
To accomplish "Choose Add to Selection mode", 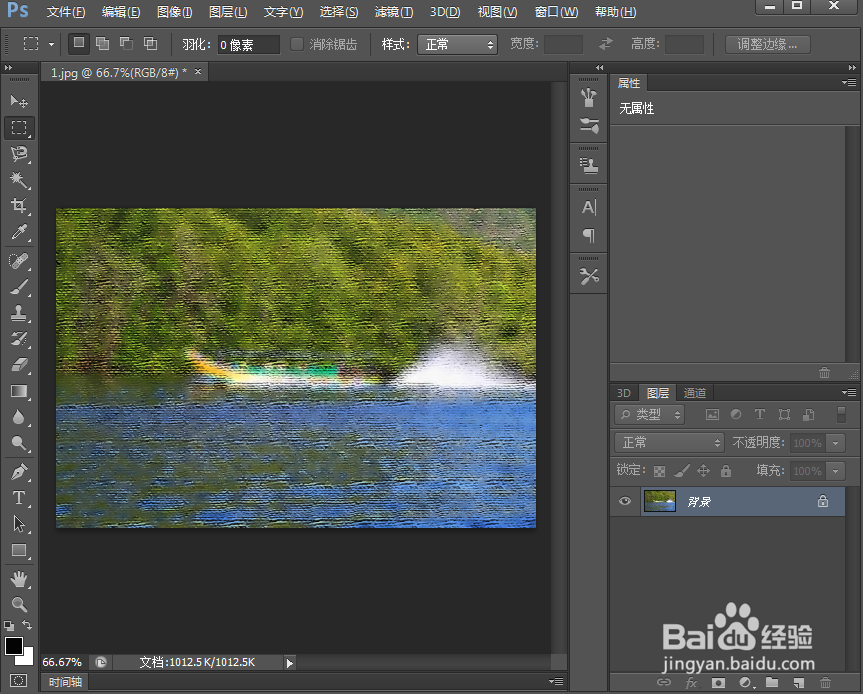I will 102,43.
